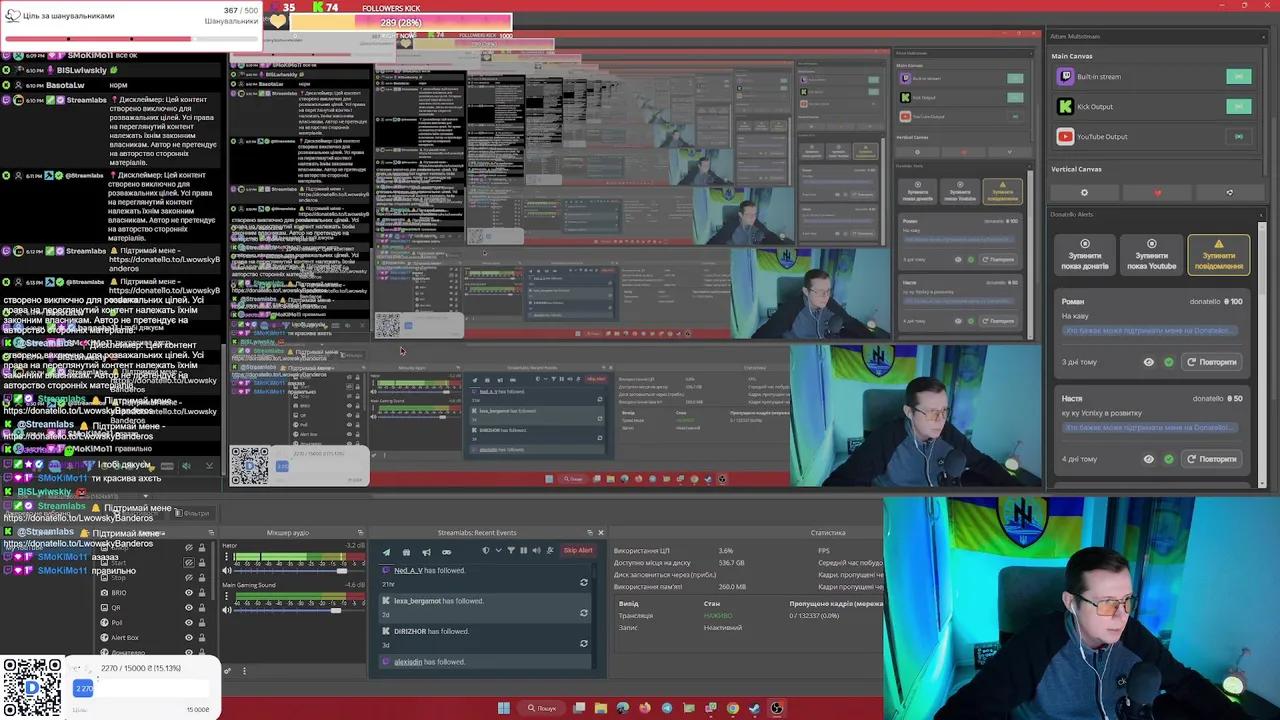Click OBS Studio taskbar icon

[777, 708]
